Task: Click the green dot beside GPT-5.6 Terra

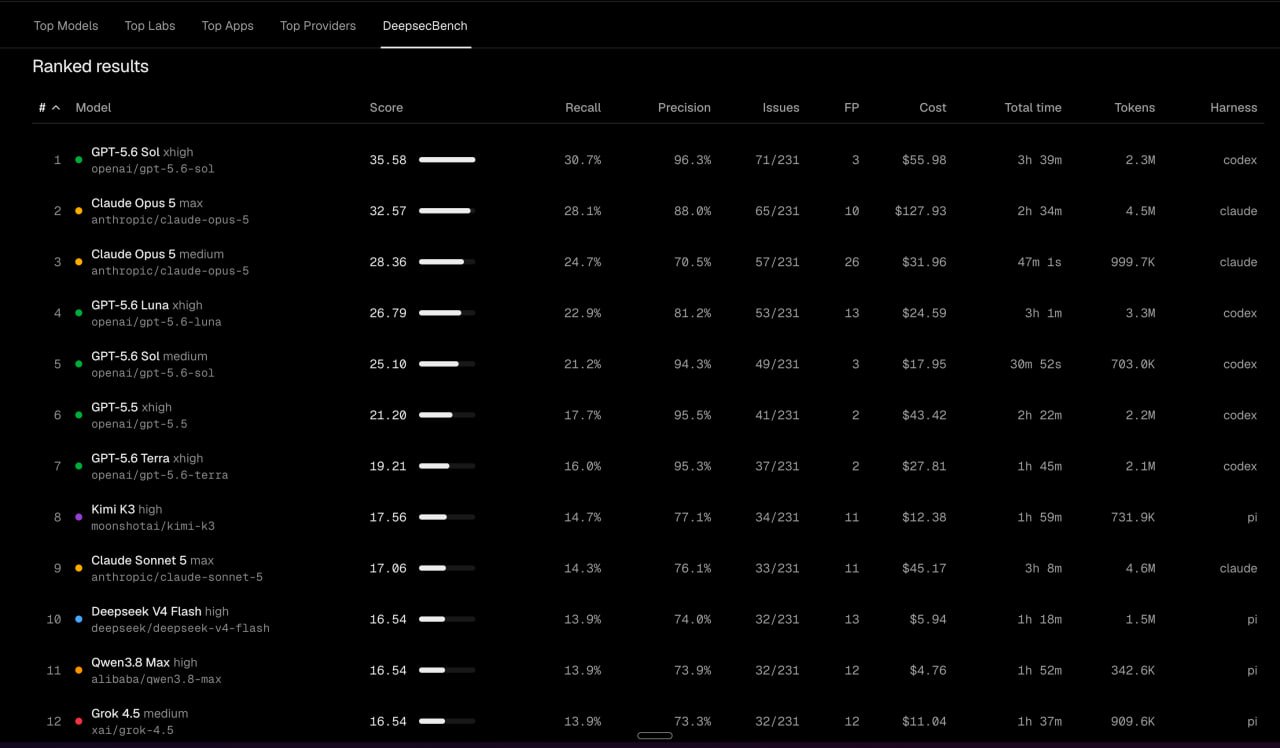Action: [79, 466]
